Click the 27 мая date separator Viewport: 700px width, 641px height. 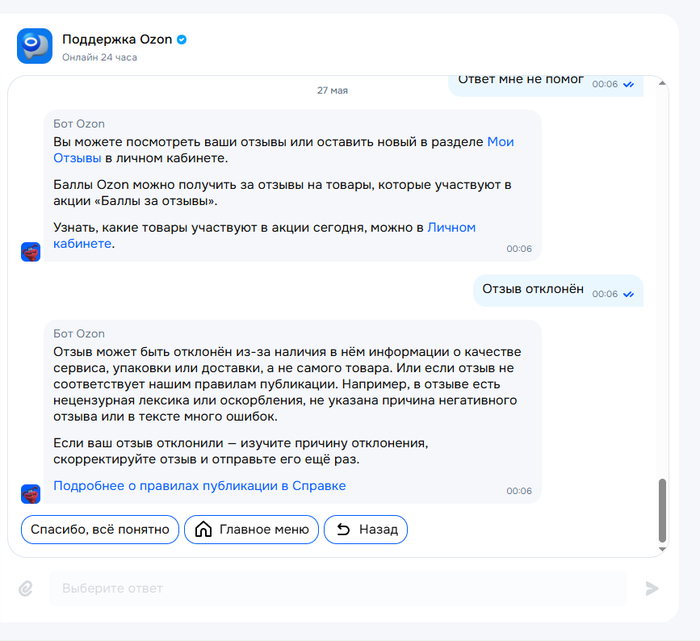click(x=332, y=91)
